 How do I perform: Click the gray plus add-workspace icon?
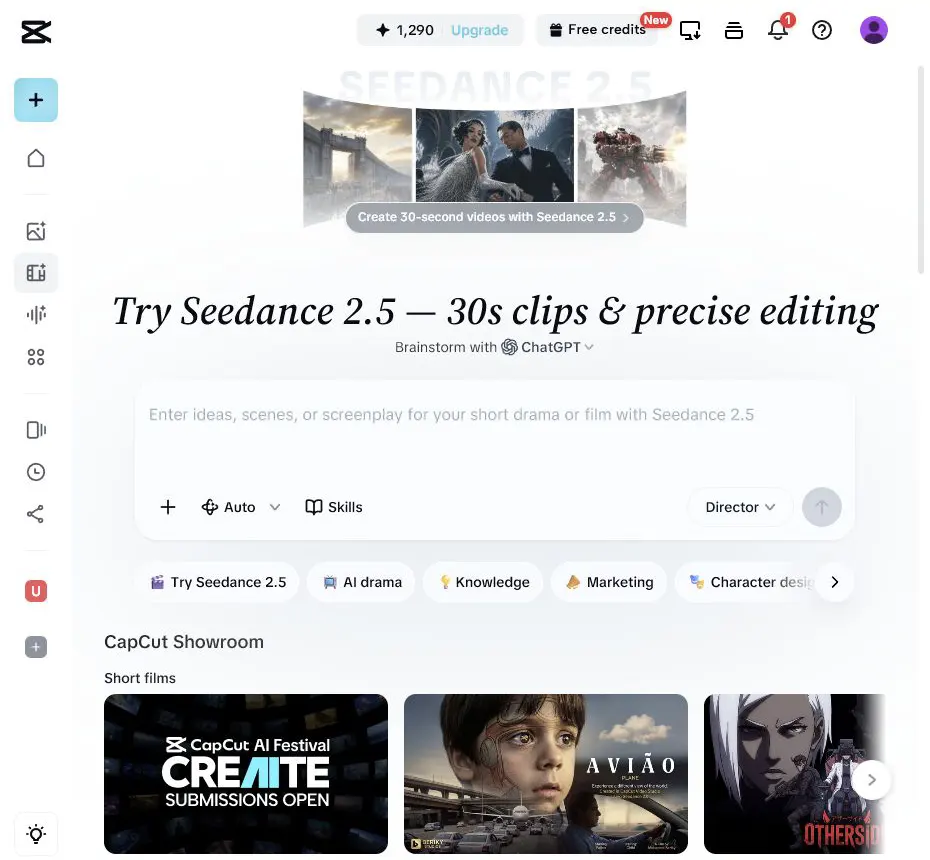click(x=36, y=646)
